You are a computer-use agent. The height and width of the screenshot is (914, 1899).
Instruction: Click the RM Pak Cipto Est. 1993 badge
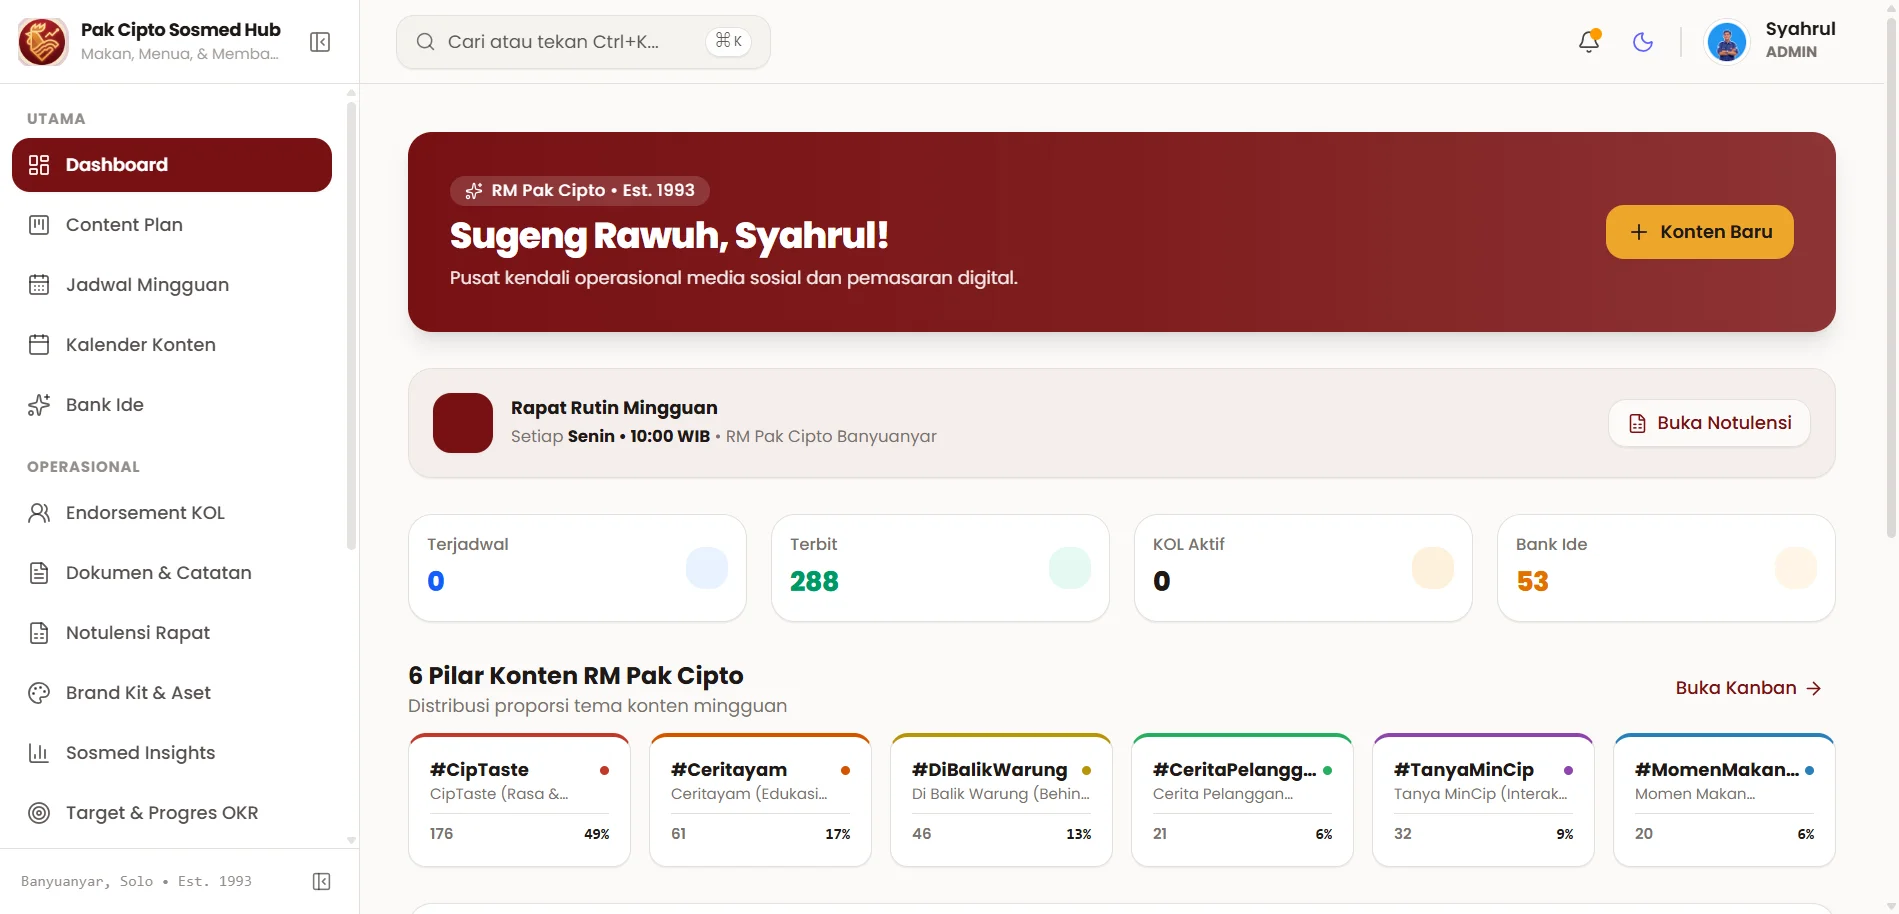580,190
